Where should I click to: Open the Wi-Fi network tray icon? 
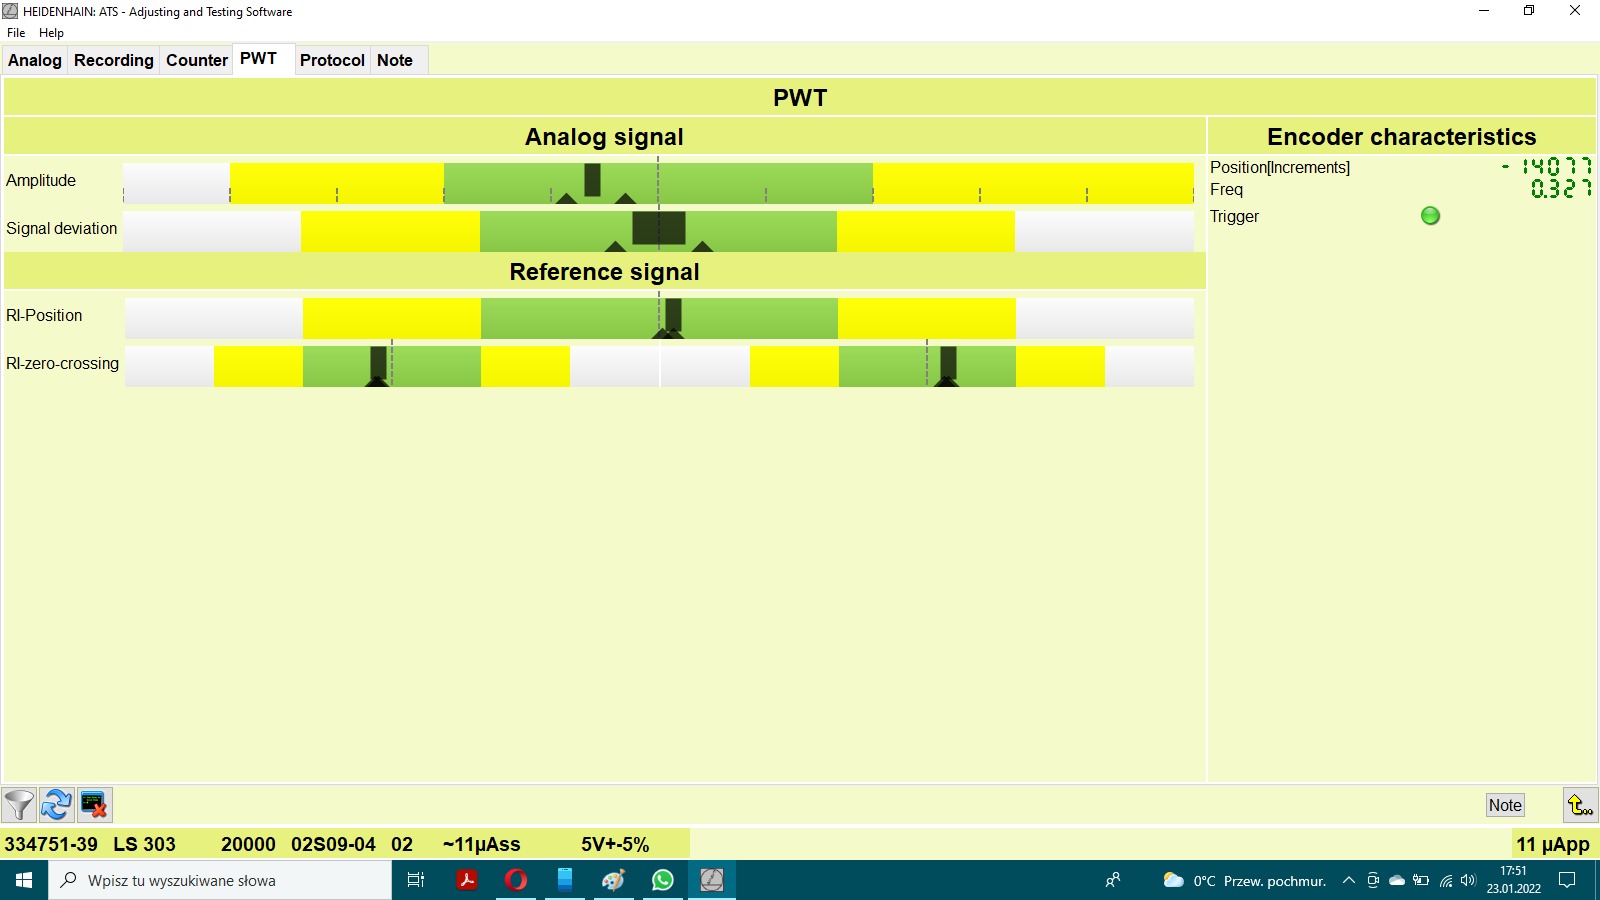(x=1446, y=880)
